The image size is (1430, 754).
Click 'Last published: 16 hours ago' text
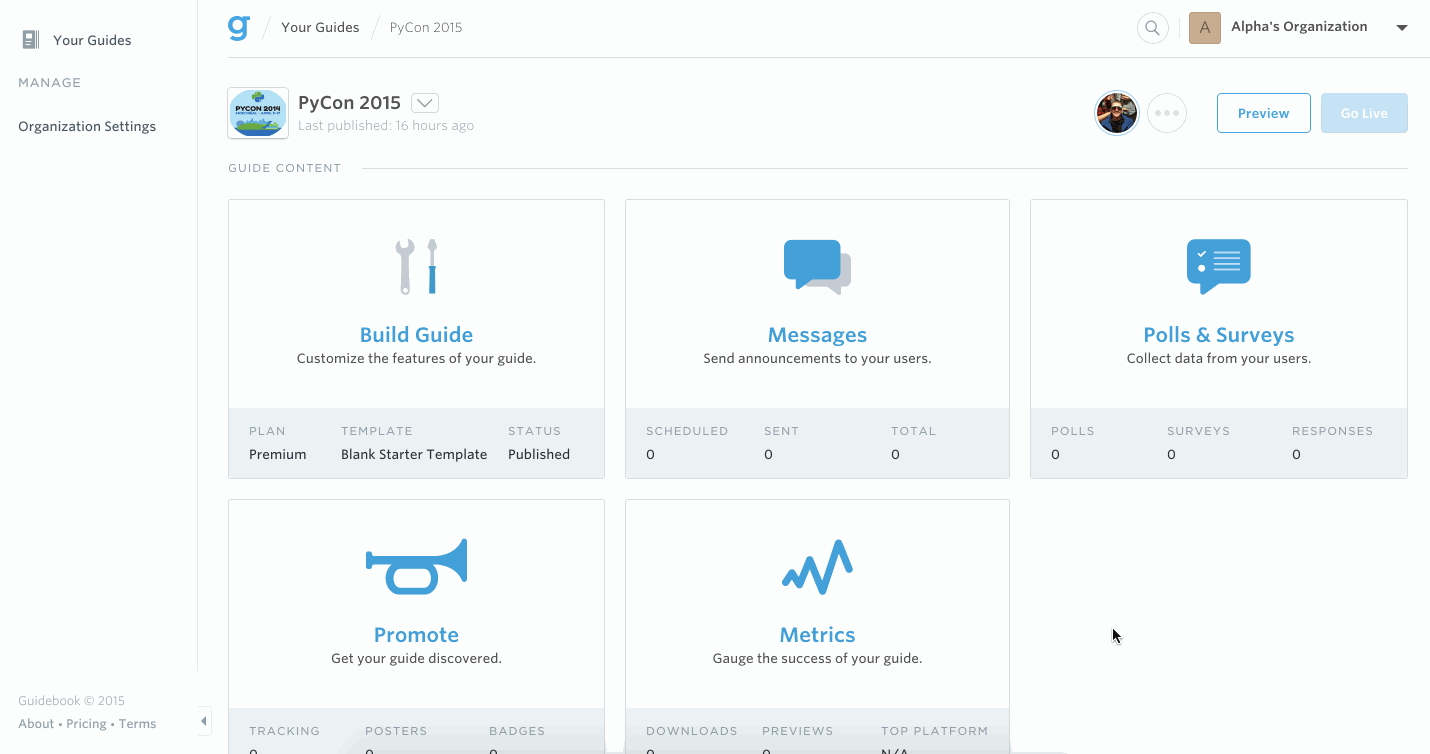(386, 126)
